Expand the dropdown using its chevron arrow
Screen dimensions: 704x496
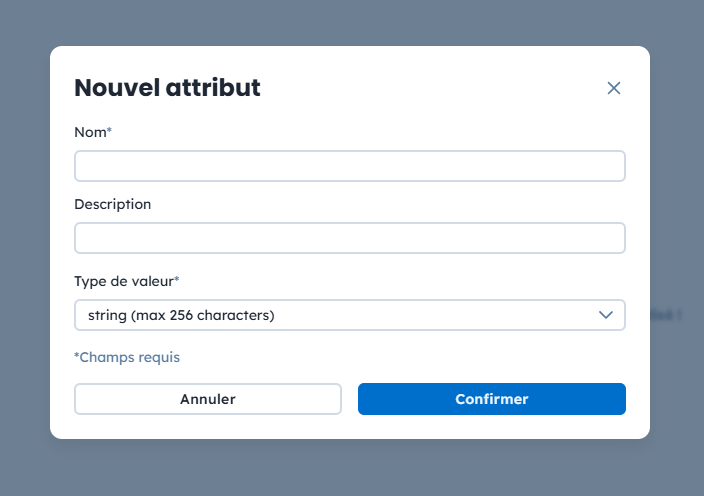pyautogui.click(x=605, y=315)
